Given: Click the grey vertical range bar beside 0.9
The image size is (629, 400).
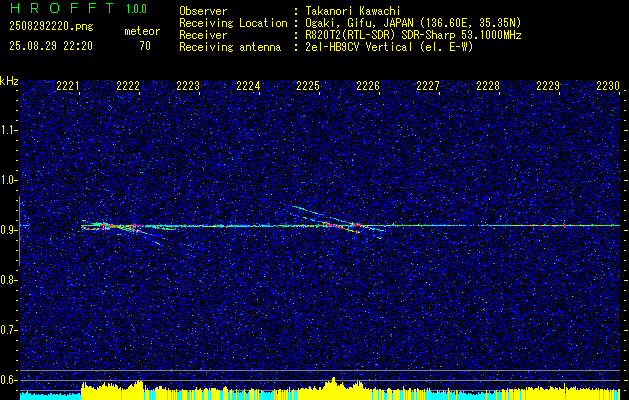Looking at the screenshot, I should [19, 231].
